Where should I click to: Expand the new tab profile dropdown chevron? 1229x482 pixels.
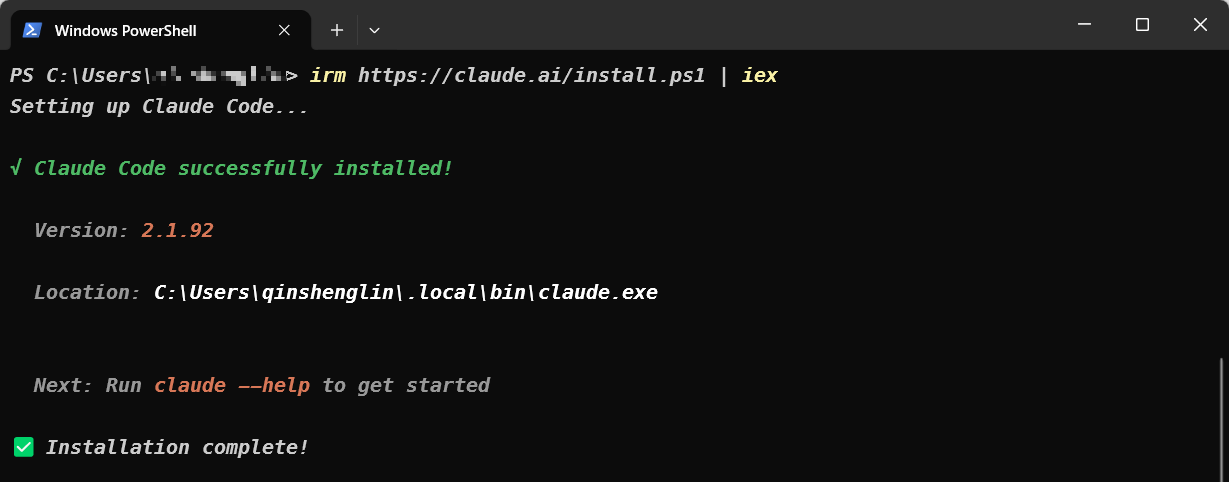tap(374, 30)
